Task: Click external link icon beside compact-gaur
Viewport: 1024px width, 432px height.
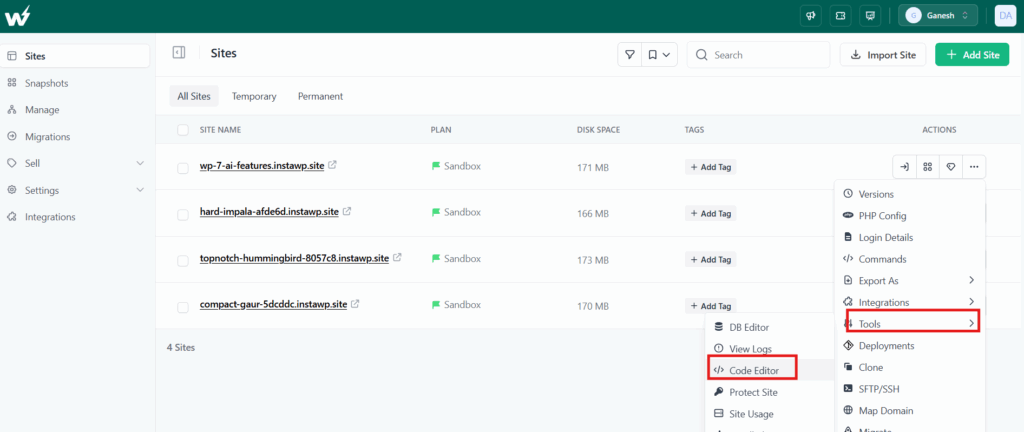Action: (x=355, y=303)
